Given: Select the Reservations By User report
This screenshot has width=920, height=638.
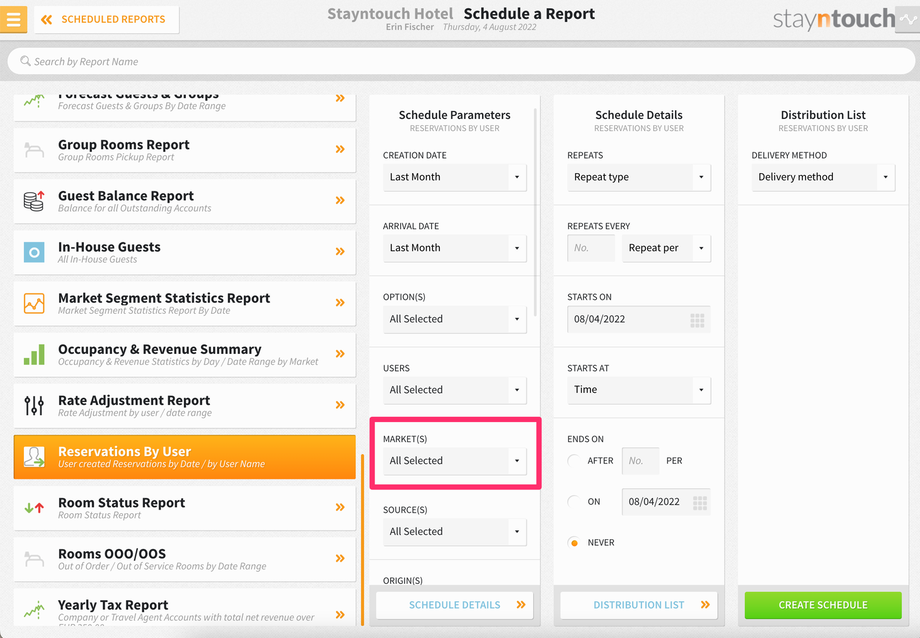Looking at the screenshot, I should click(x=184, y=457).
